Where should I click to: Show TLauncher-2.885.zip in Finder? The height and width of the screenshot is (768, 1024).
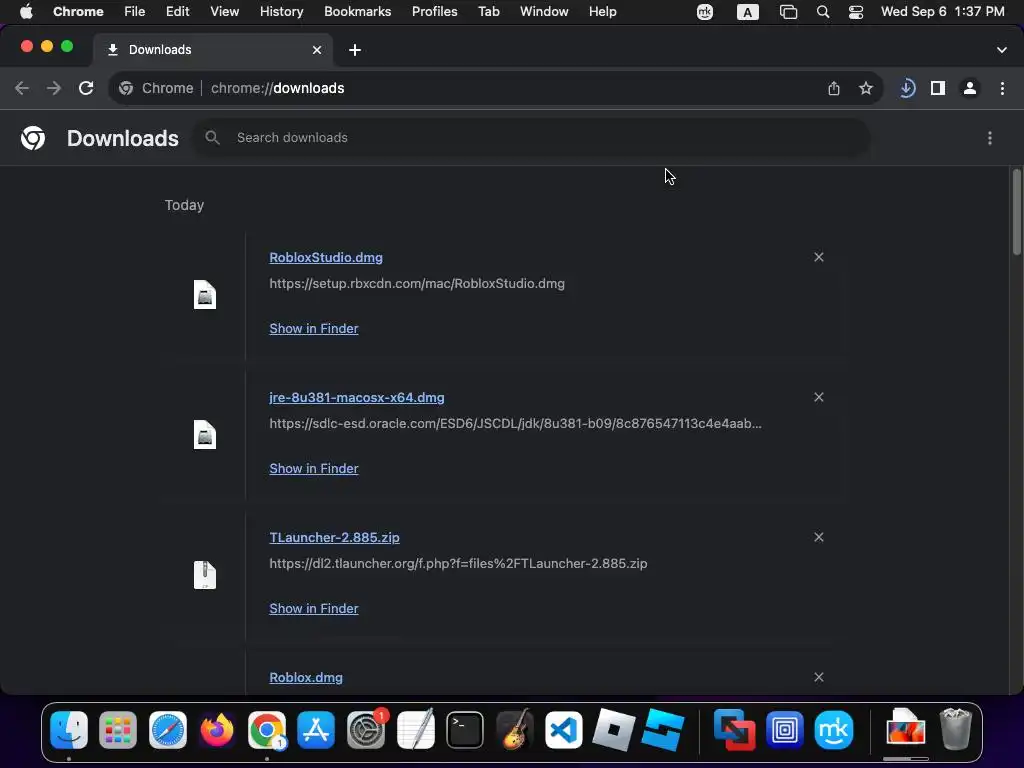click(x=313, y=609)
